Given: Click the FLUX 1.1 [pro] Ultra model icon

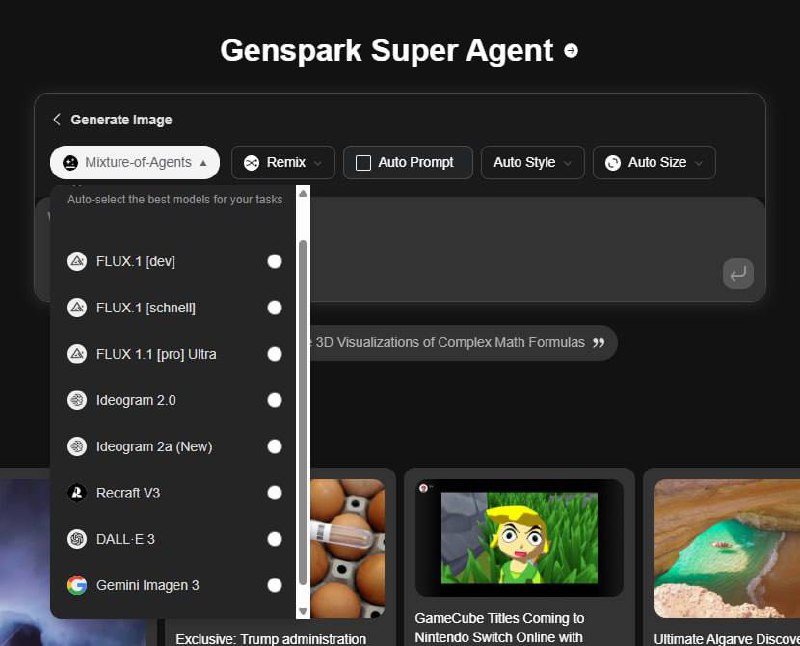Looking at the screenshot, I should pos(77,354).
